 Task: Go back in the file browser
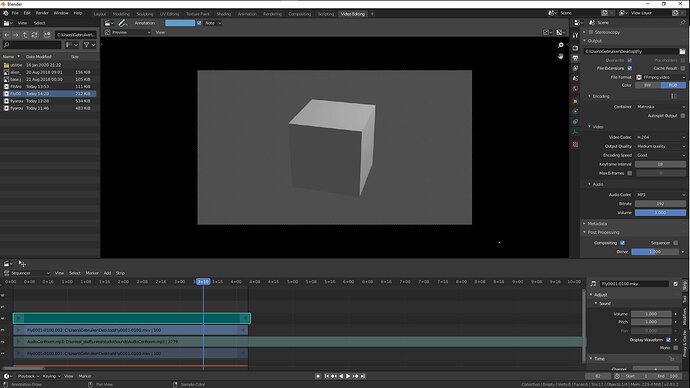pyautogui.click(x=7, y=35)
